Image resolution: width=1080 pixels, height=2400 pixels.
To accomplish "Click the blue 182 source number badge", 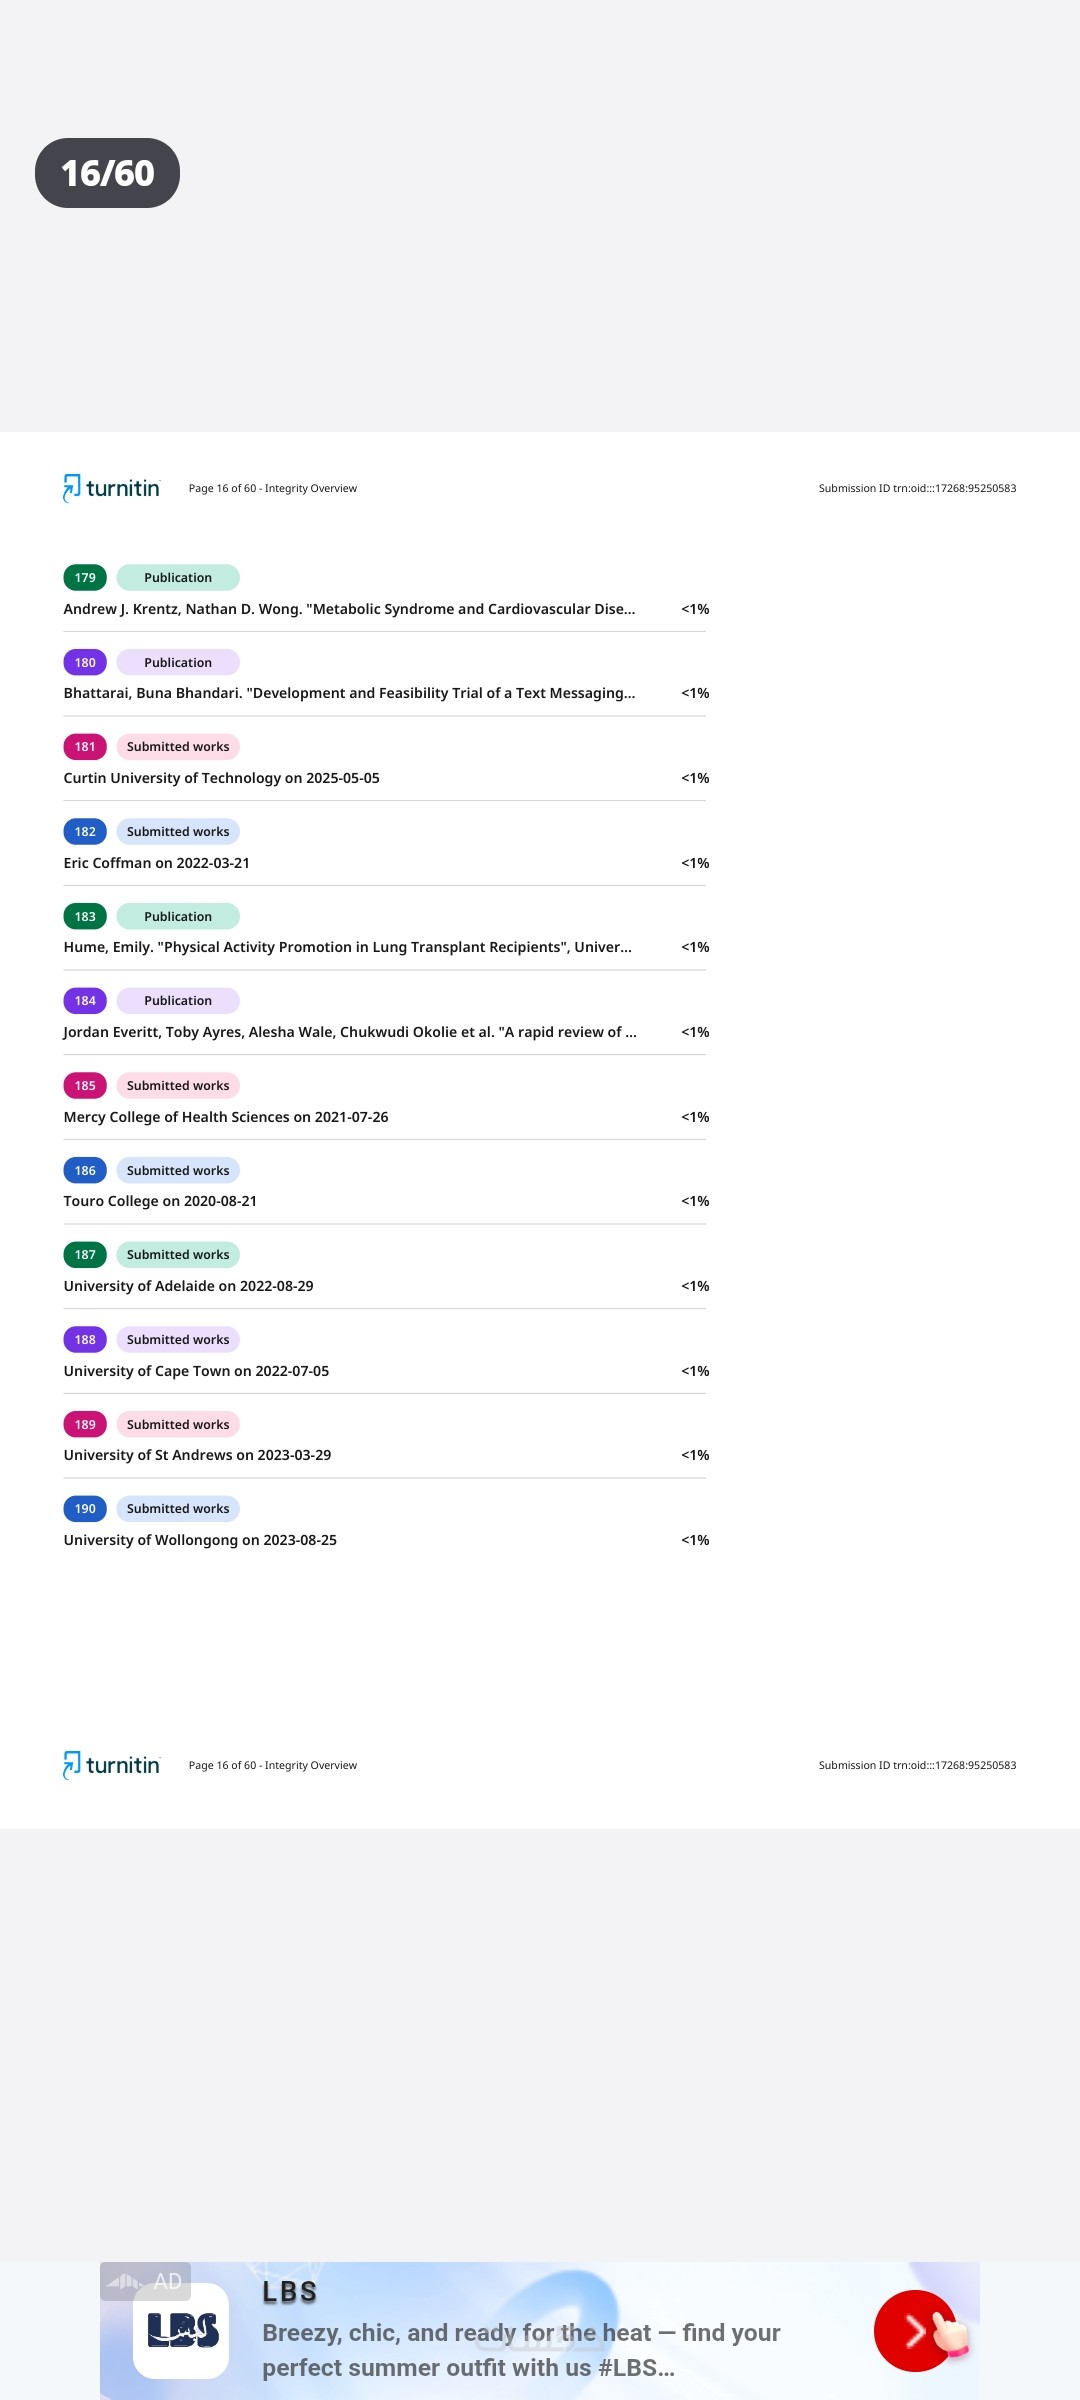I will click(85, 832).
